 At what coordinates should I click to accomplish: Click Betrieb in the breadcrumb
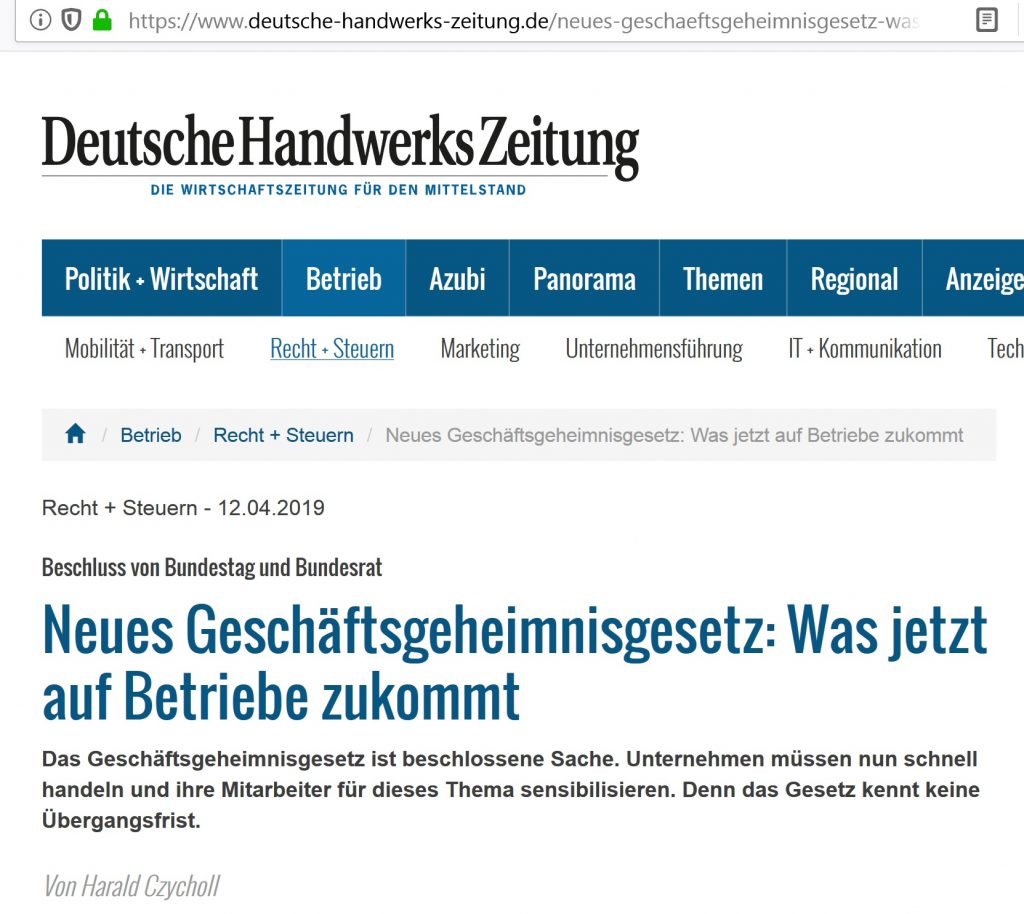[x=151, y=435]
